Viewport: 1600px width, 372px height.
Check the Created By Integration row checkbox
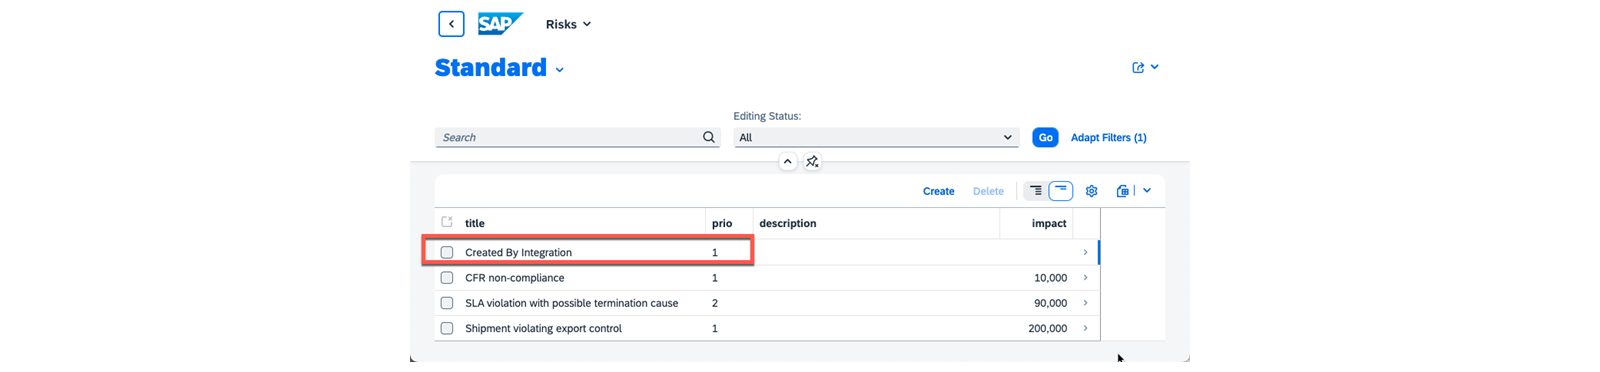447,252
